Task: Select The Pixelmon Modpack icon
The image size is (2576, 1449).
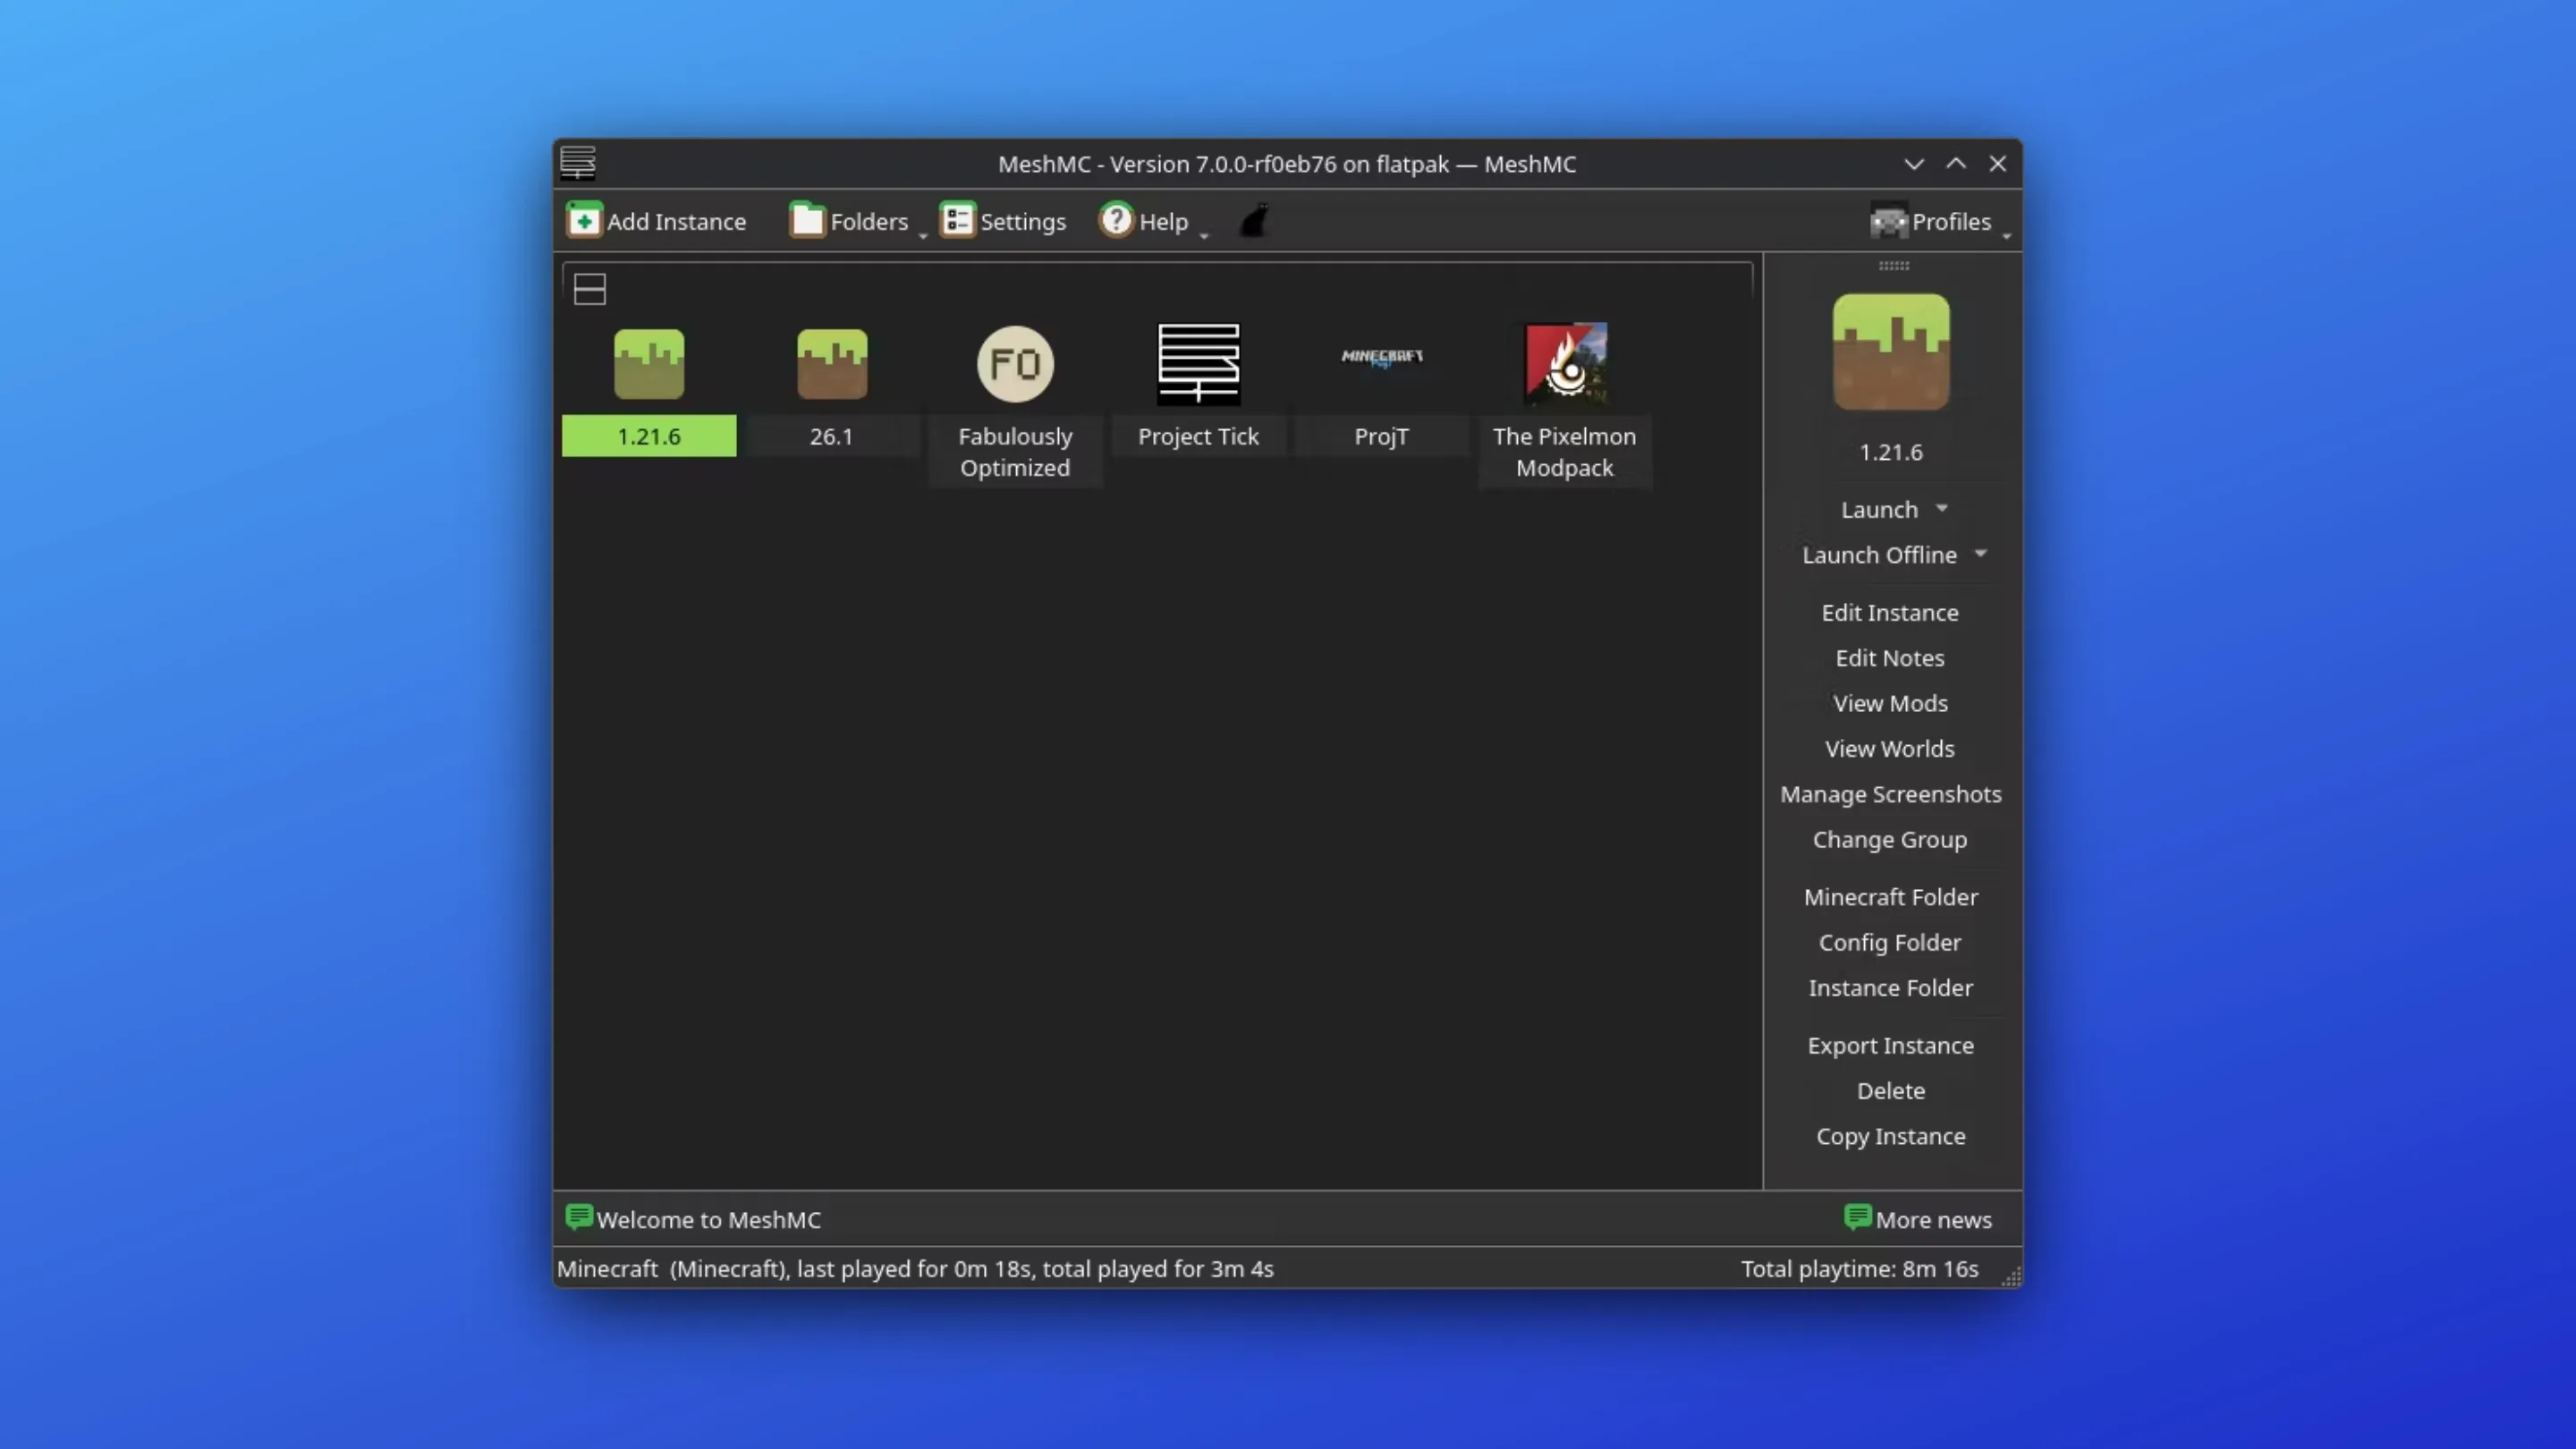Action: (x=1564, y=364)
